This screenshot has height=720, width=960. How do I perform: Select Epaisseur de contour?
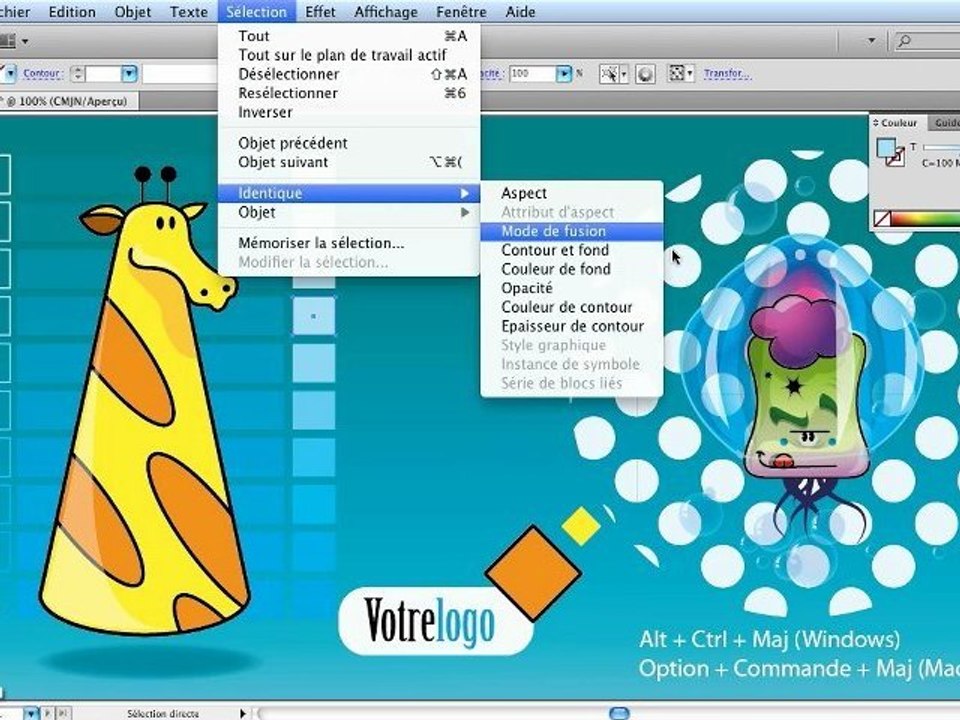572,326
